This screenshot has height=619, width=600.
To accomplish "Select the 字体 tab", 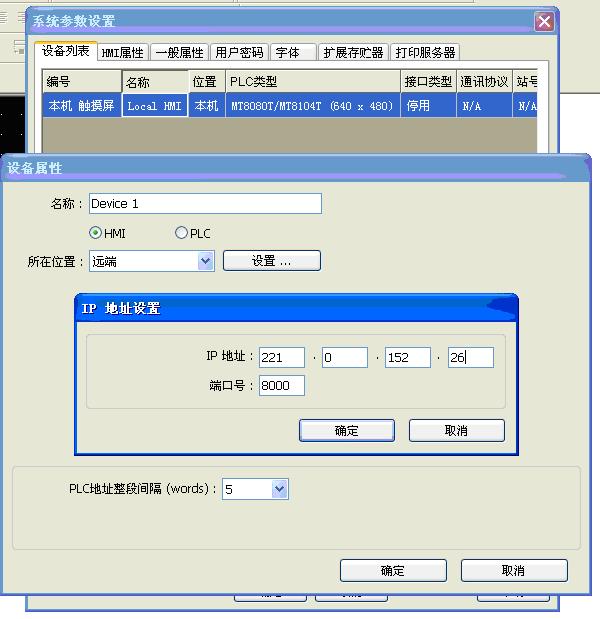I will [288, 53].
